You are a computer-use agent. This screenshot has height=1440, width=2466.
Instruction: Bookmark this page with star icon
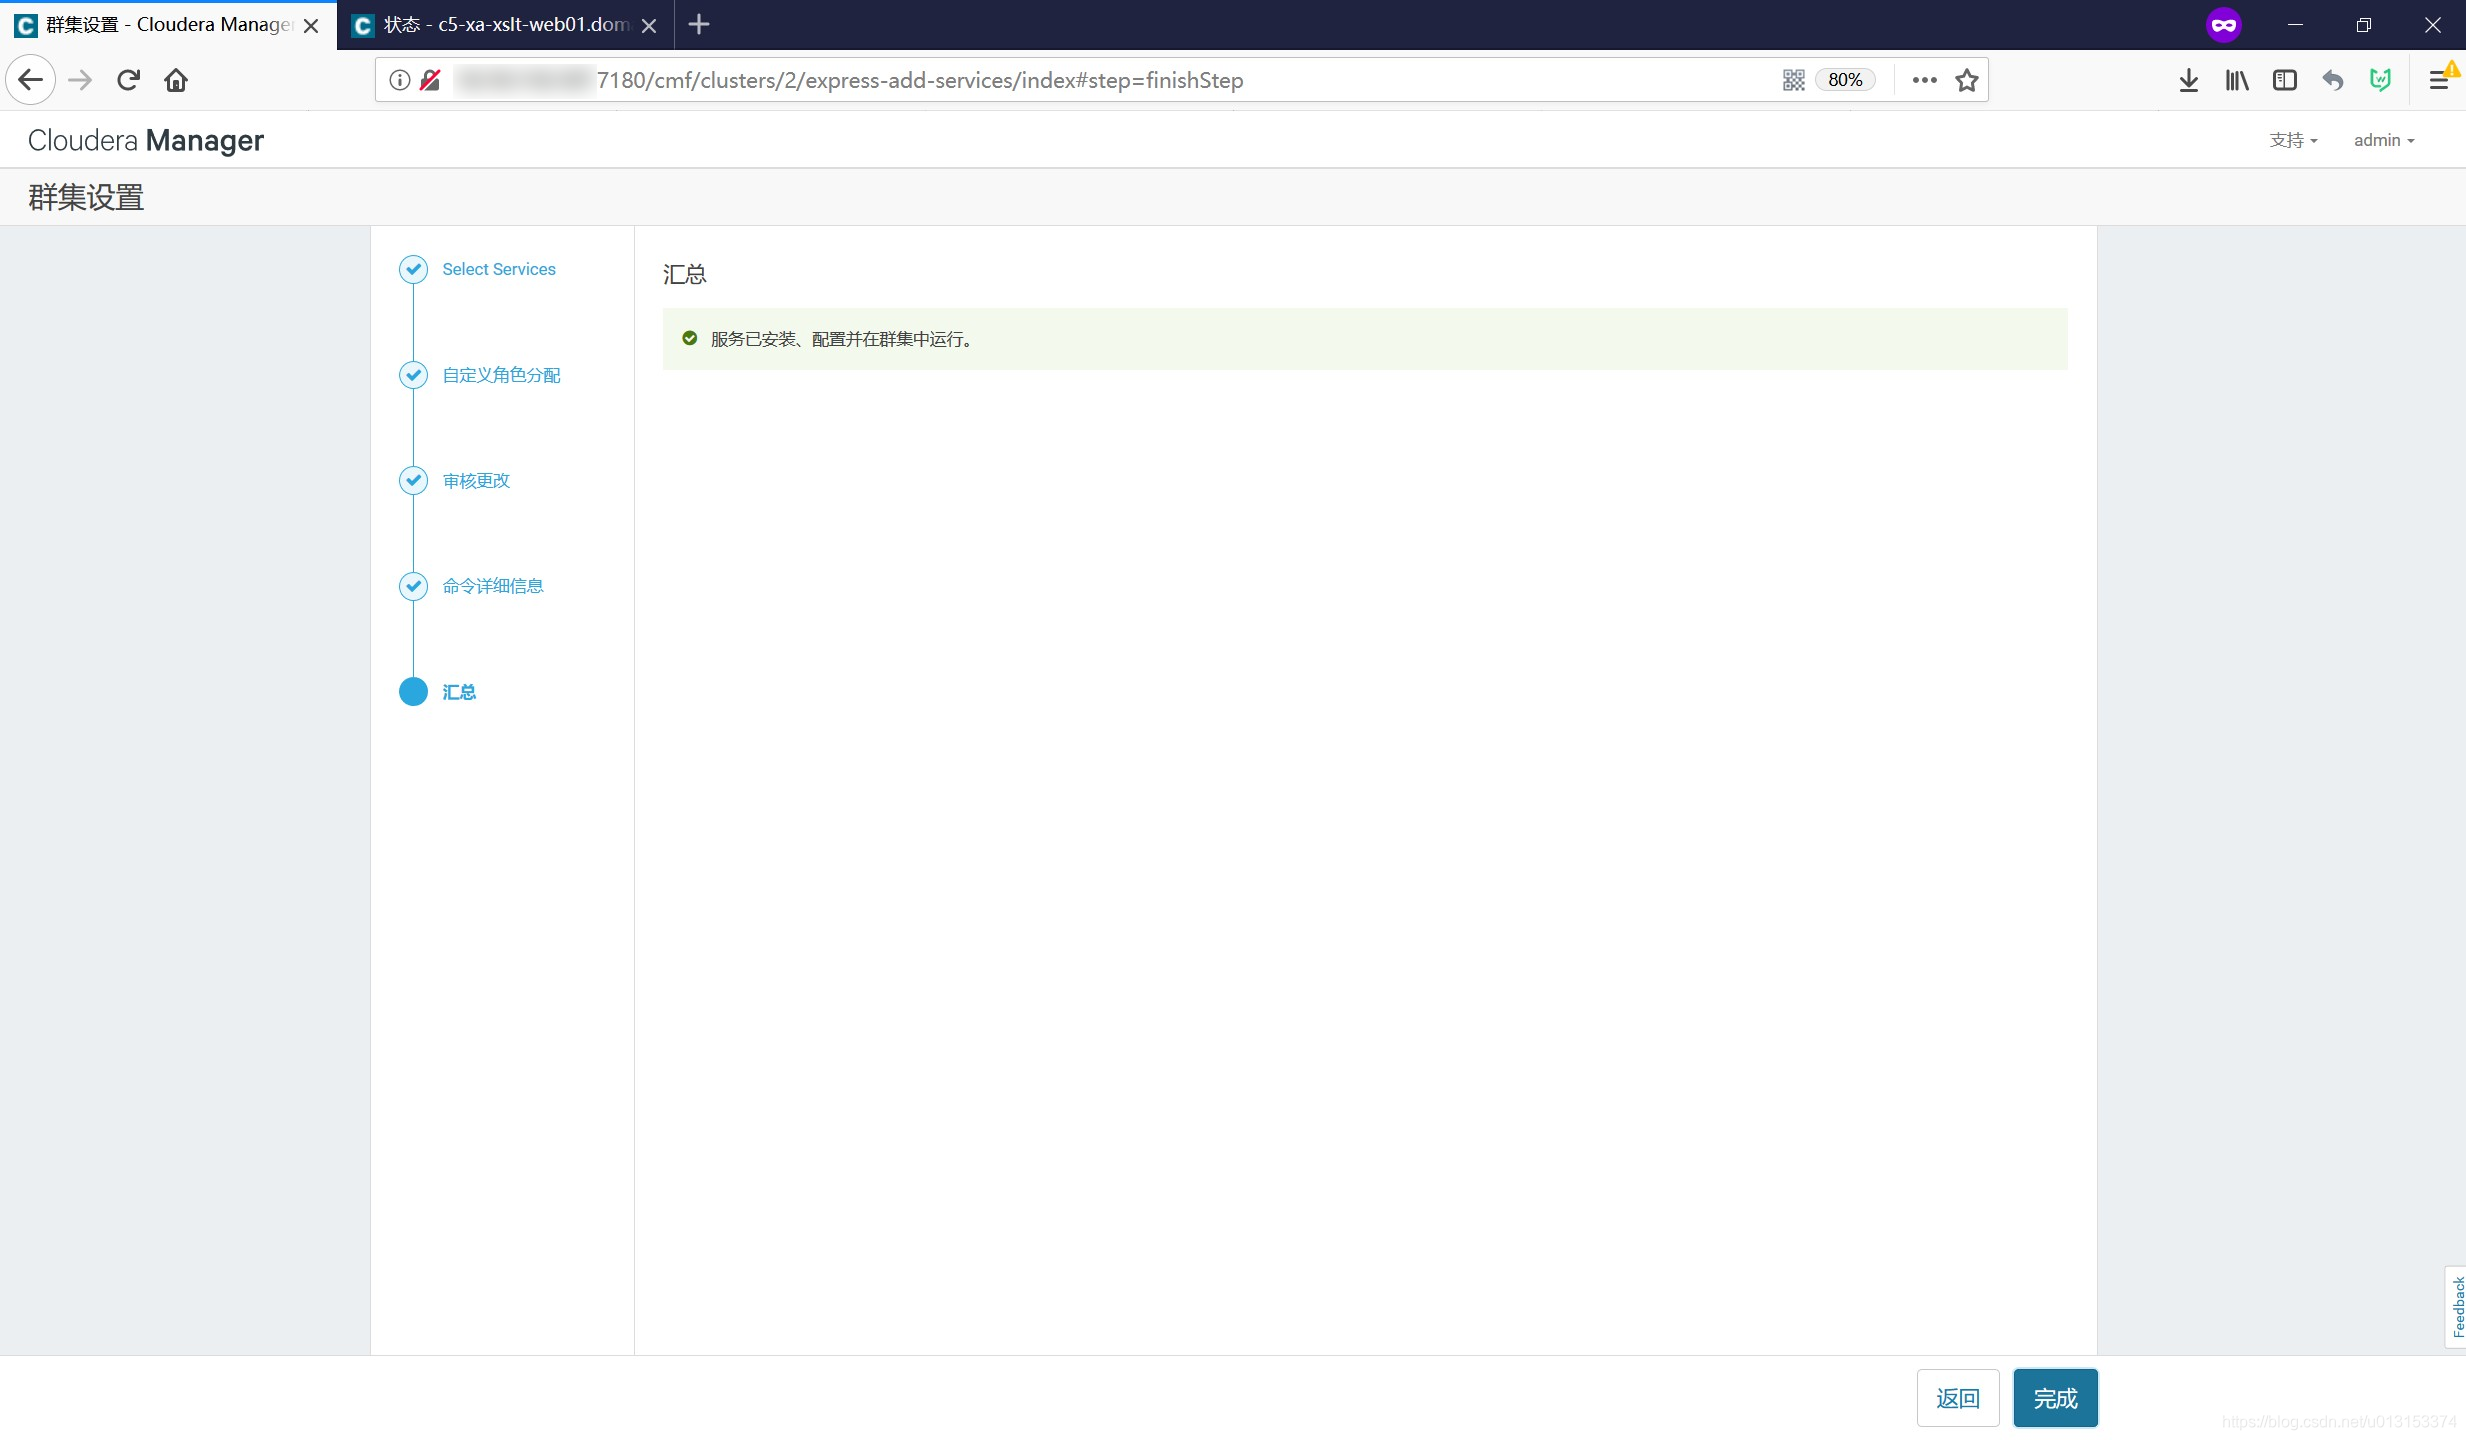1966,80
